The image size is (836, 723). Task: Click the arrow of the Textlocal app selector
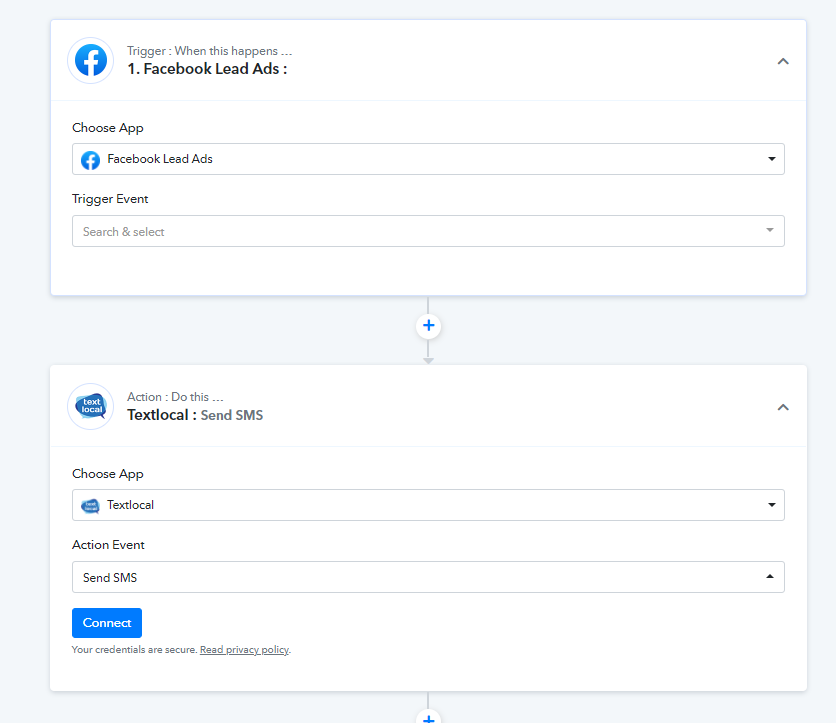click(771, 505)
